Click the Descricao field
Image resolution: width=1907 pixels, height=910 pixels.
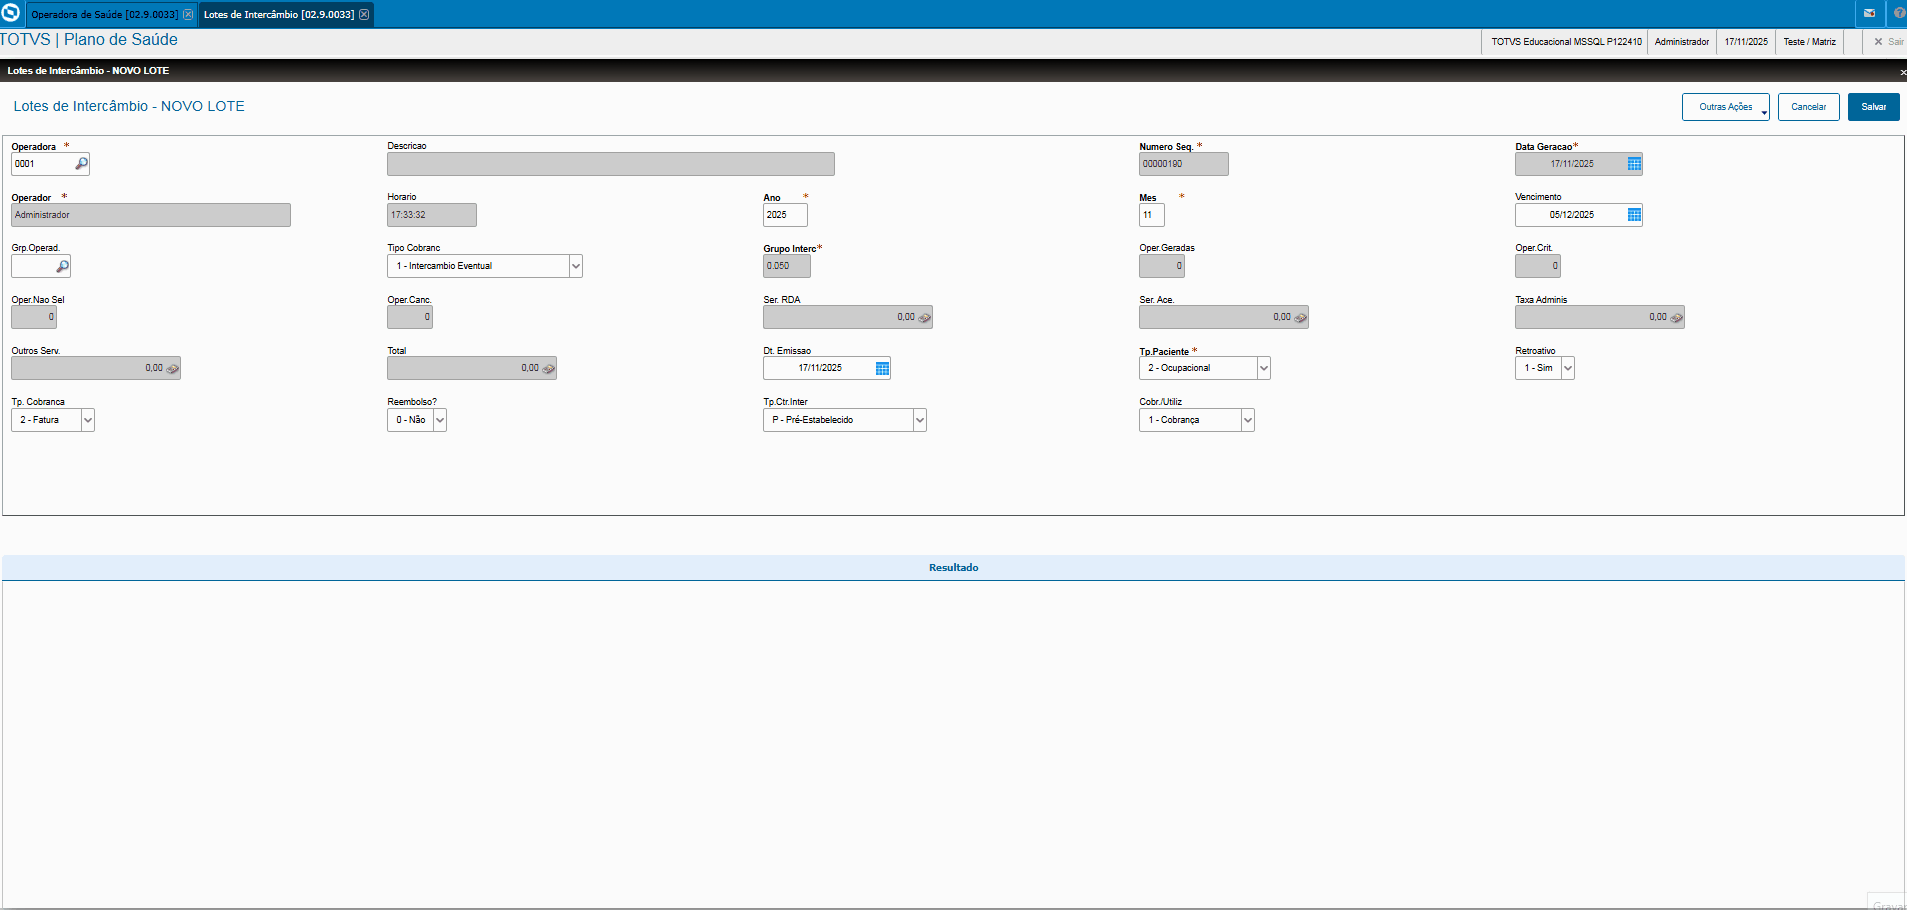coord(611,164)
